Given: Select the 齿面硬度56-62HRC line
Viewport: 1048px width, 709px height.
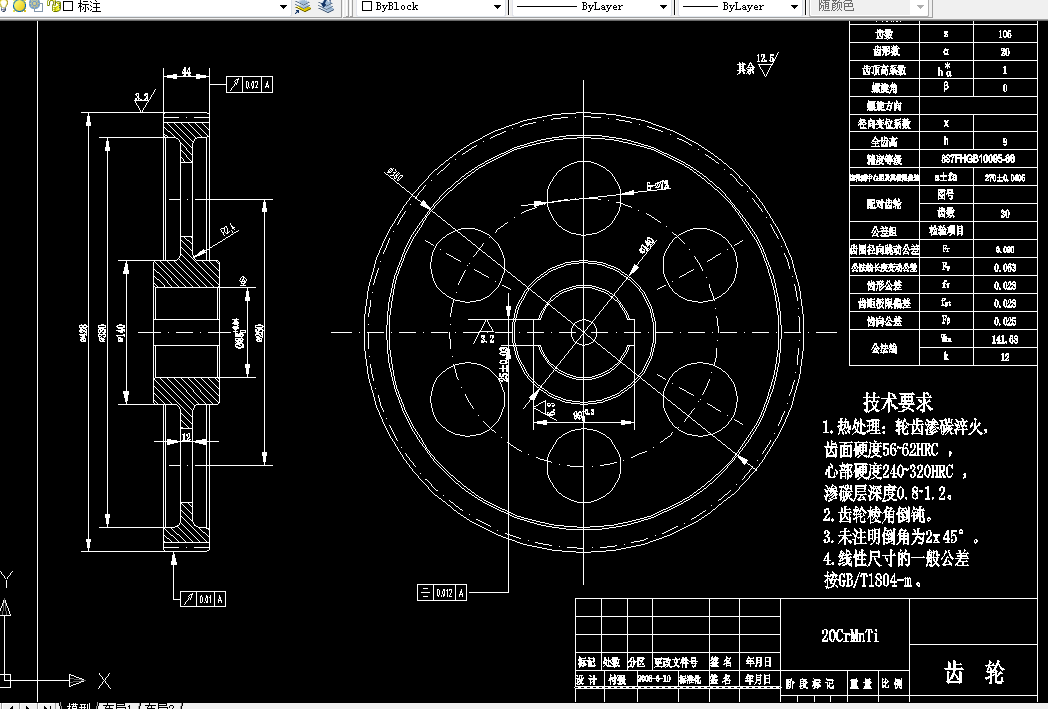Looking at the screenshot, I should tap(887, 449).
